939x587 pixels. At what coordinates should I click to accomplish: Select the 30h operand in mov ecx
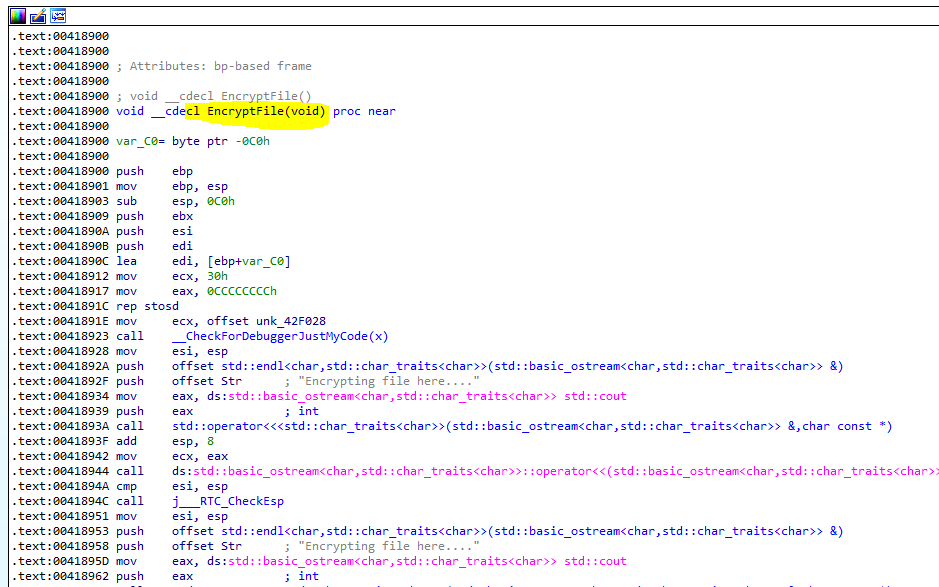217,276
